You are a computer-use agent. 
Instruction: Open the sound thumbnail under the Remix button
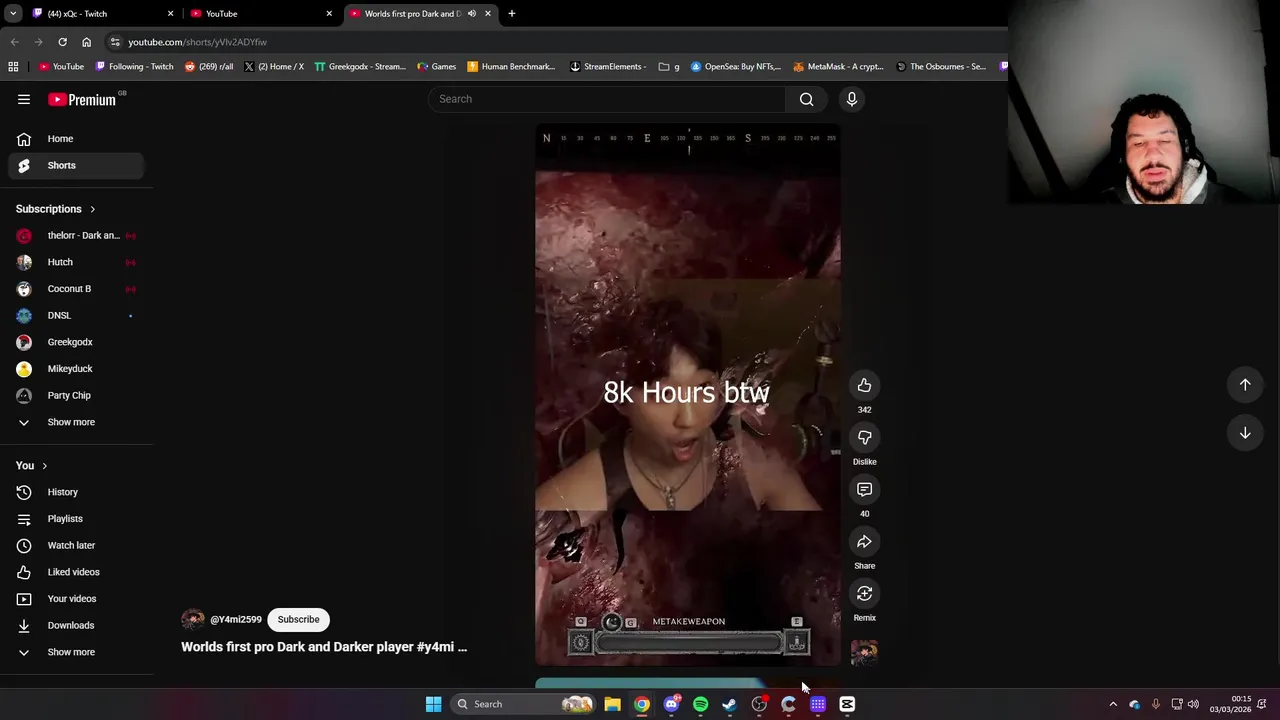coord(864,652)
